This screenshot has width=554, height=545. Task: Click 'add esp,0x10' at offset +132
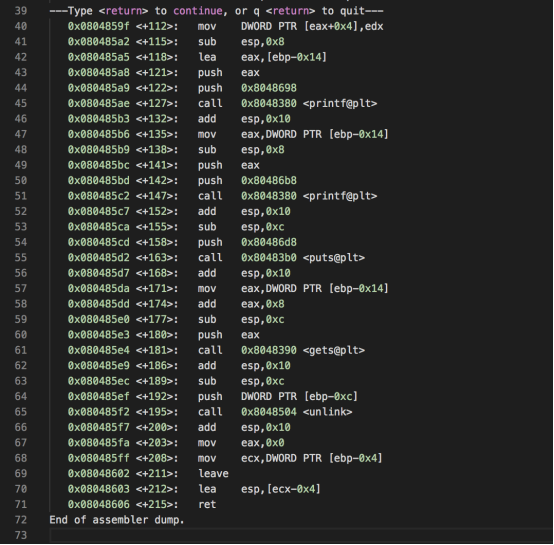[x=244, y=119]
